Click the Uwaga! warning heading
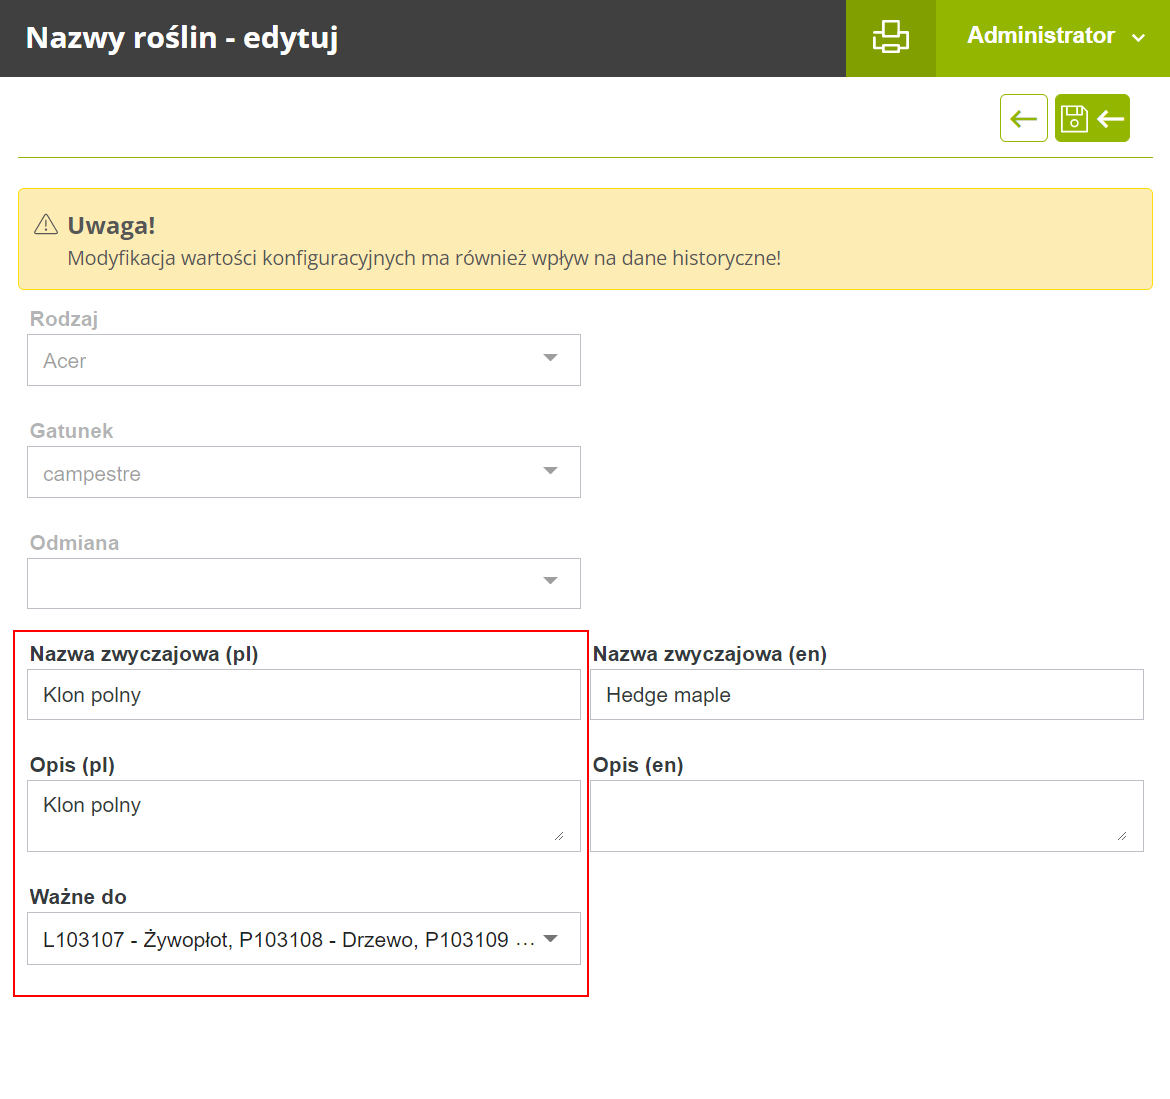This screenshot has width=1170, height=1099. click(x=111, y=225)
